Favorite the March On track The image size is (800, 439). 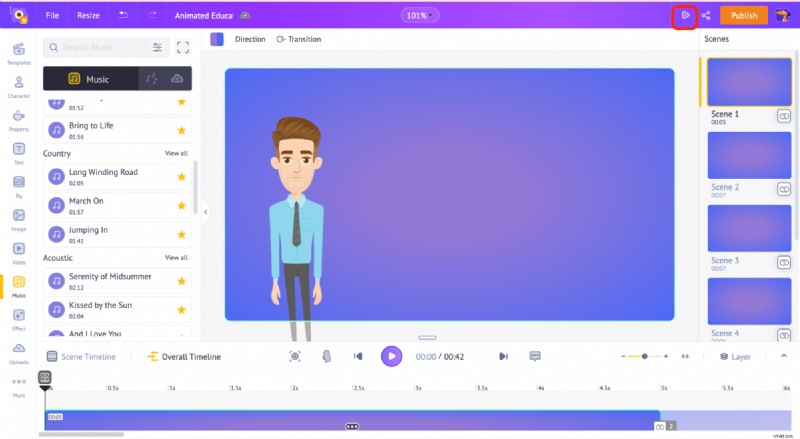point(181,206)
